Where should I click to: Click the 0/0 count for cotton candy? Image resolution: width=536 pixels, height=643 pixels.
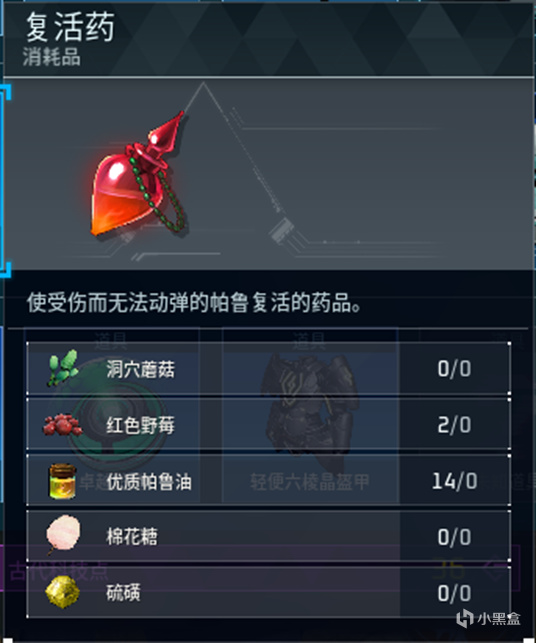[x=454, y=537]
